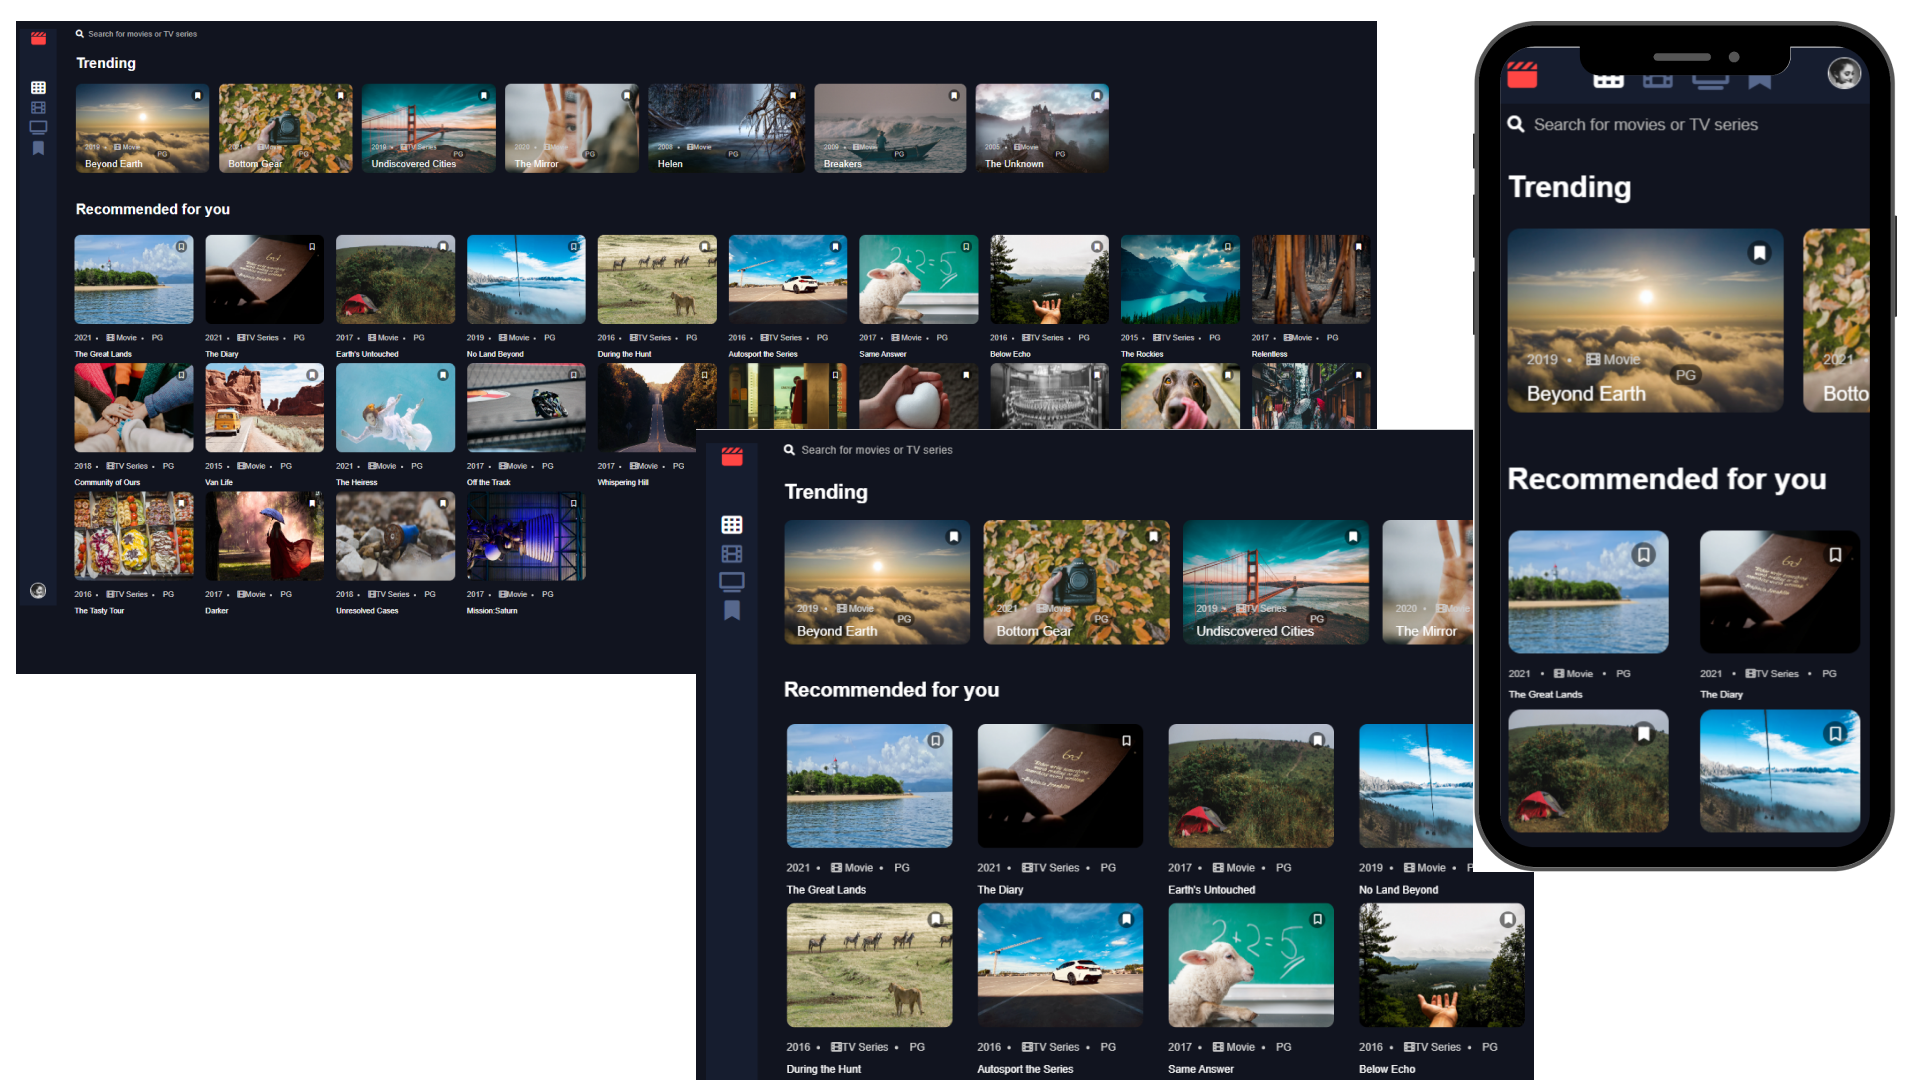Click user avatar at bottom of desktop sidebar
Viewport: 1920px width, 1080px height.
pyautogui.click(x=38, y=591)
